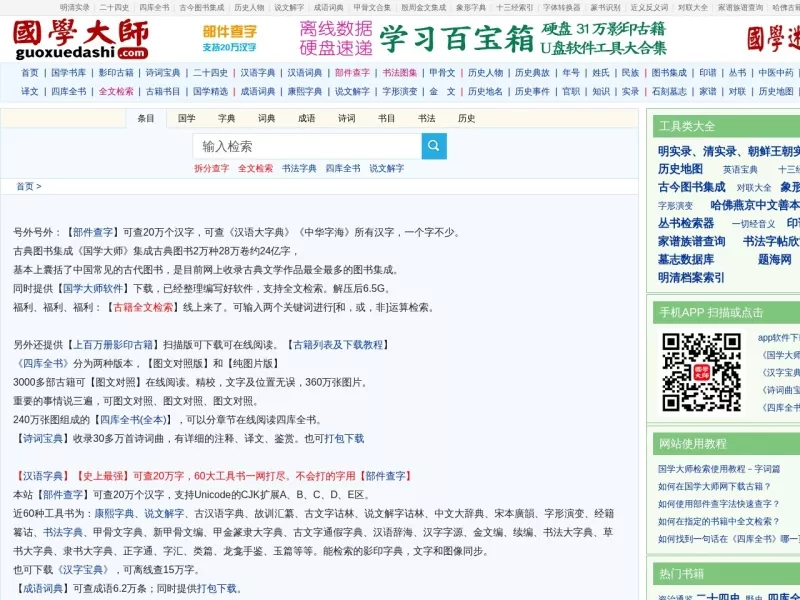Open 四库全书(全本) link in body

tap(133, 420)
